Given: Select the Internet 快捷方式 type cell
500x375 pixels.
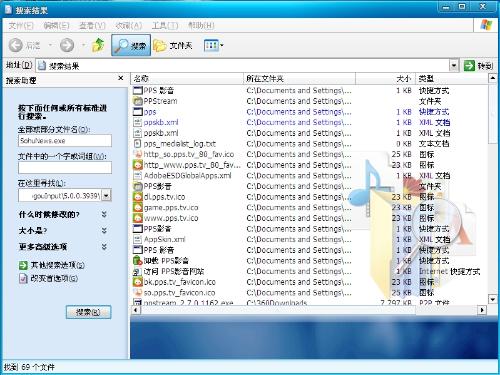Looking at the screenshot, I should click(x=449, y=271).
